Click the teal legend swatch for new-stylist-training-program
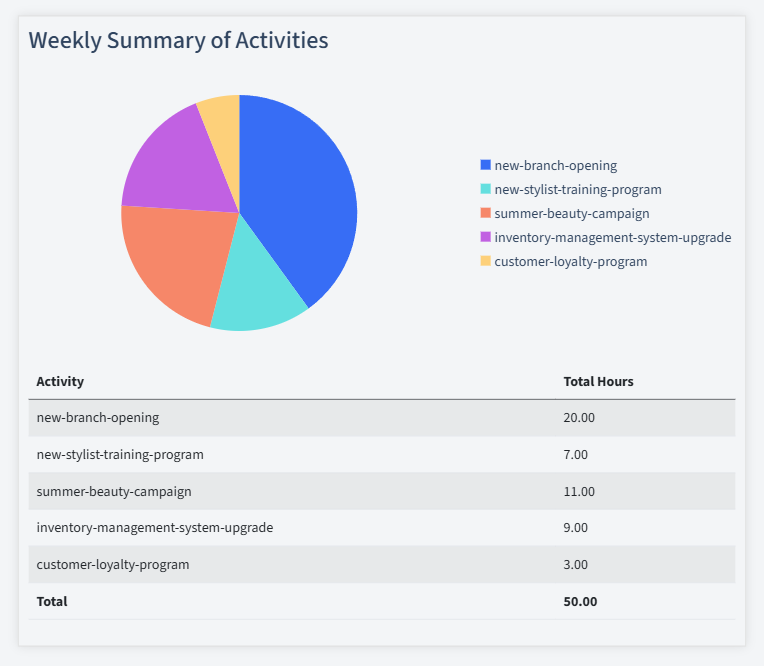The image size is (764, 666). 485,189
